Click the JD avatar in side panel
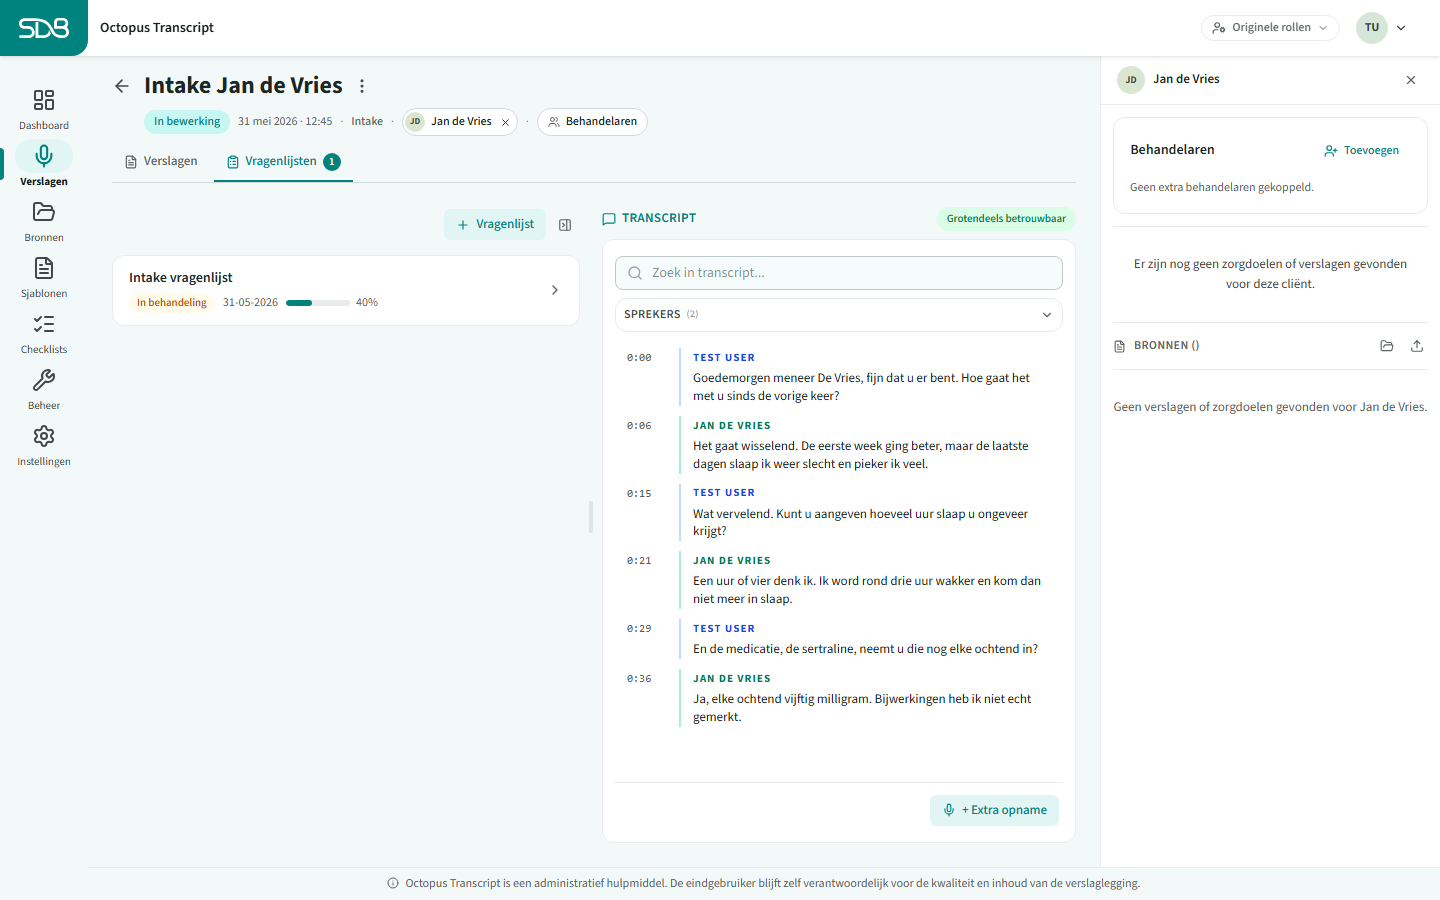Image resolution: width=1440 pixels, height=900 pixels. pos(1131,80)
